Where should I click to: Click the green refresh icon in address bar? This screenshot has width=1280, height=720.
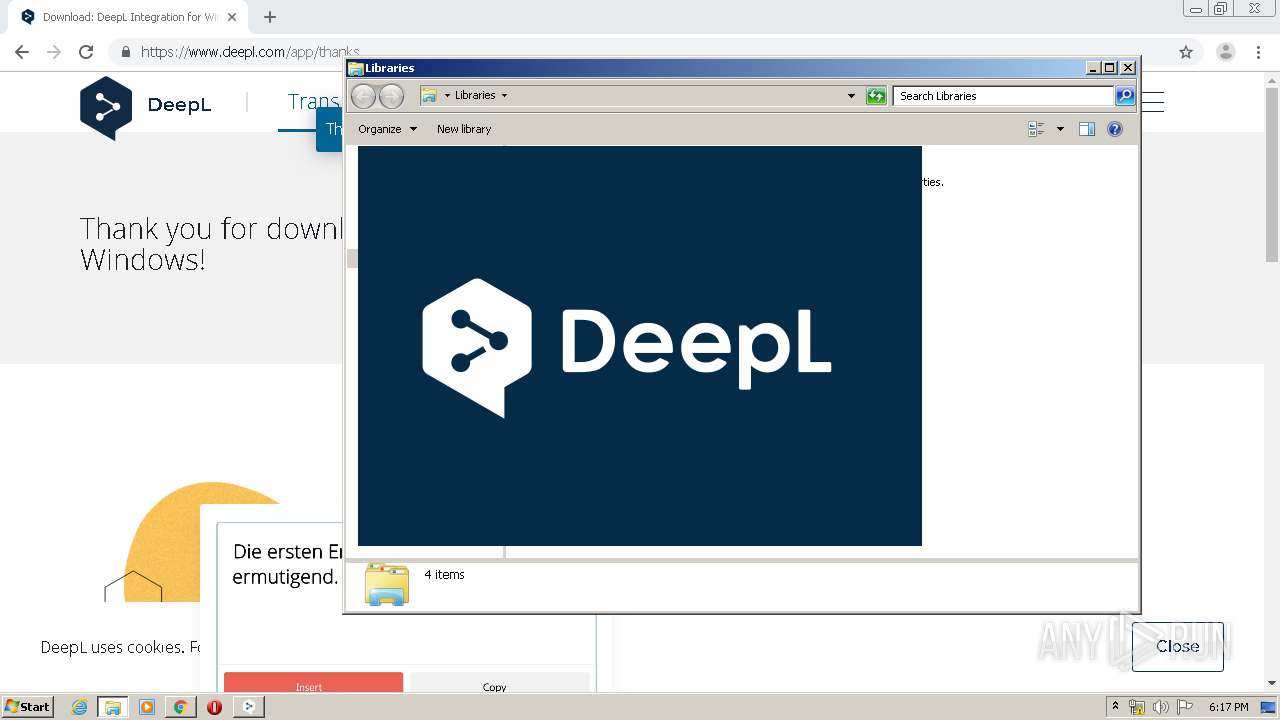click(x=876, y=96)
